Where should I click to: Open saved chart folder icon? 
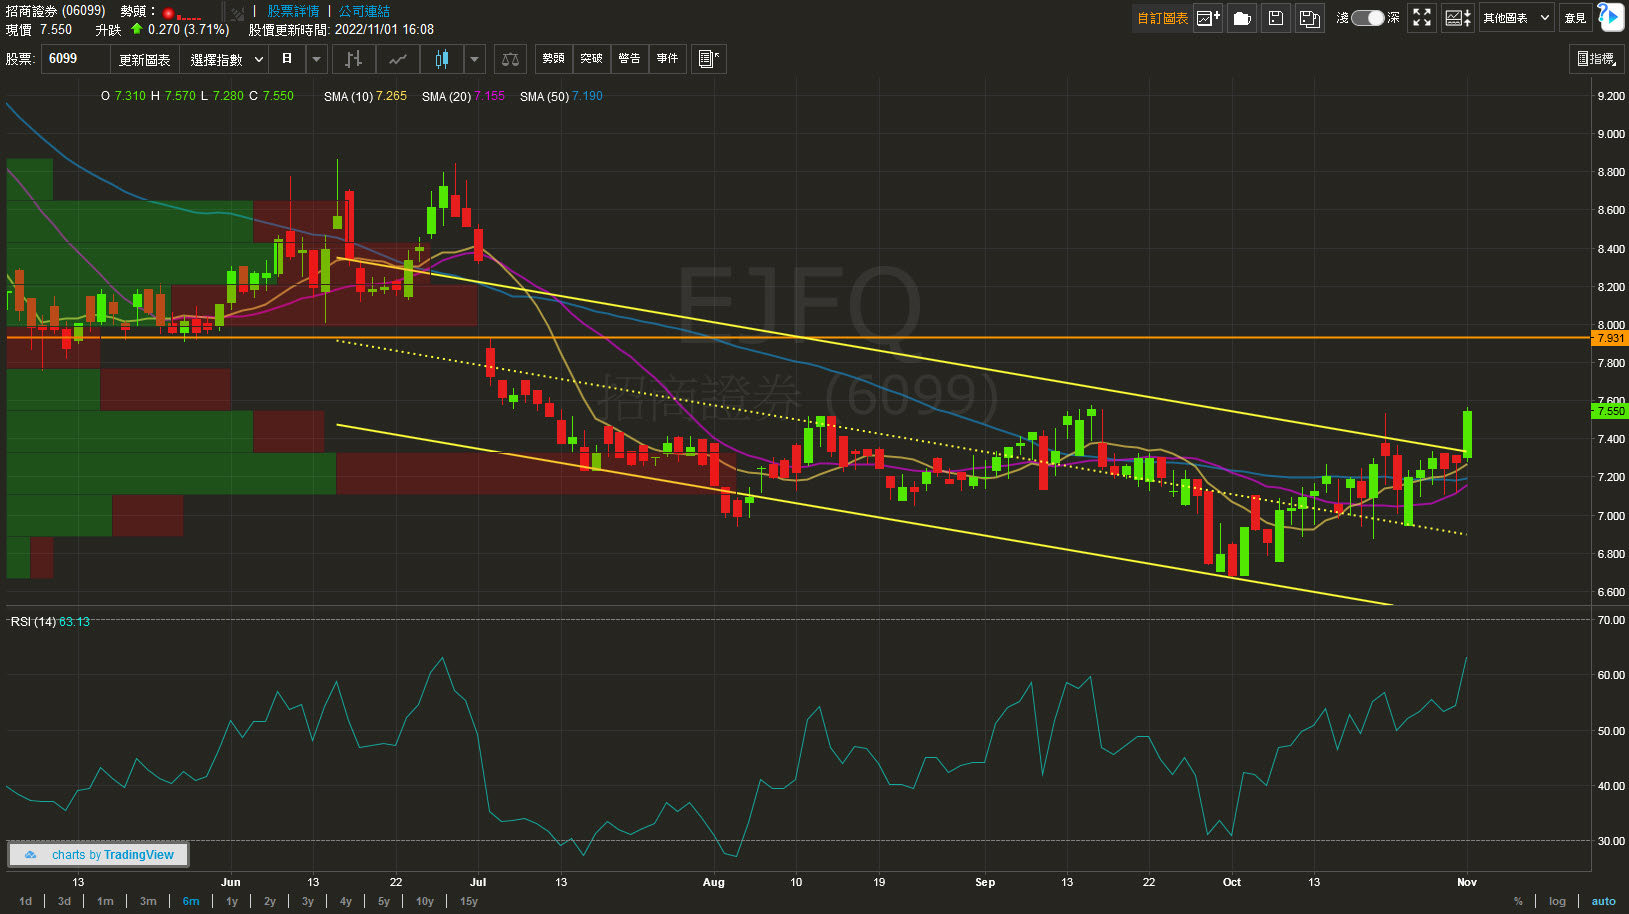pos(1242,18)
